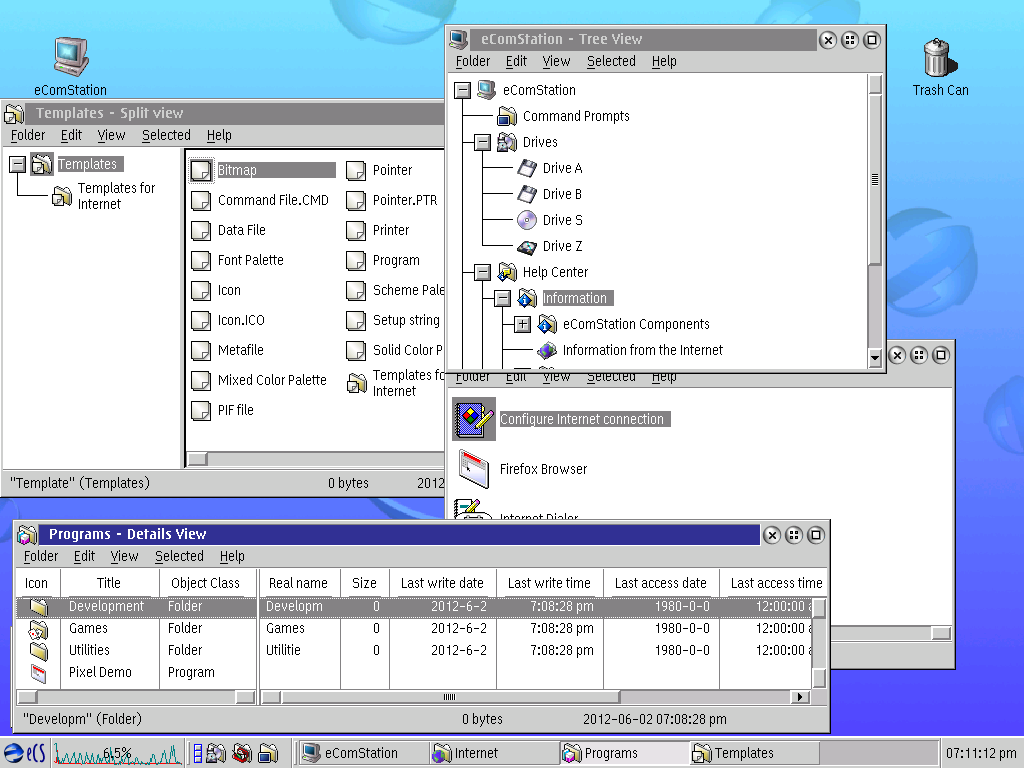1024x768 pixels.
Task: Select the Drive B floppy icon
Action: click(x=526, y=194)
